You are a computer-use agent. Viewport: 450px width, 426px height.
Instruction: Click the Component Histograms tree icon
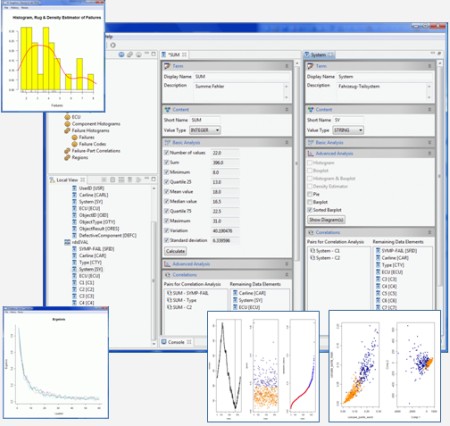click(x=67, y=124)
